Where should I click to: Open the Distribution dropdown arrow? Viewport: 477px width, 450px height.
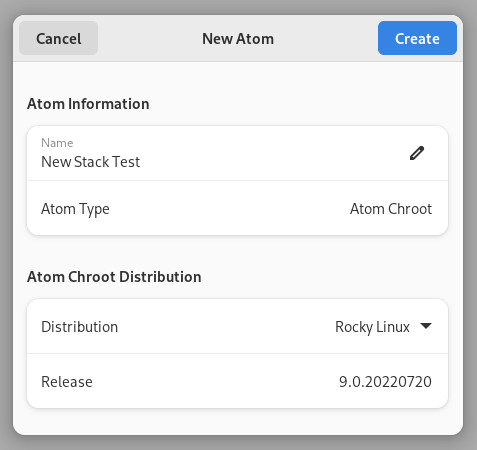pos(426,326)
